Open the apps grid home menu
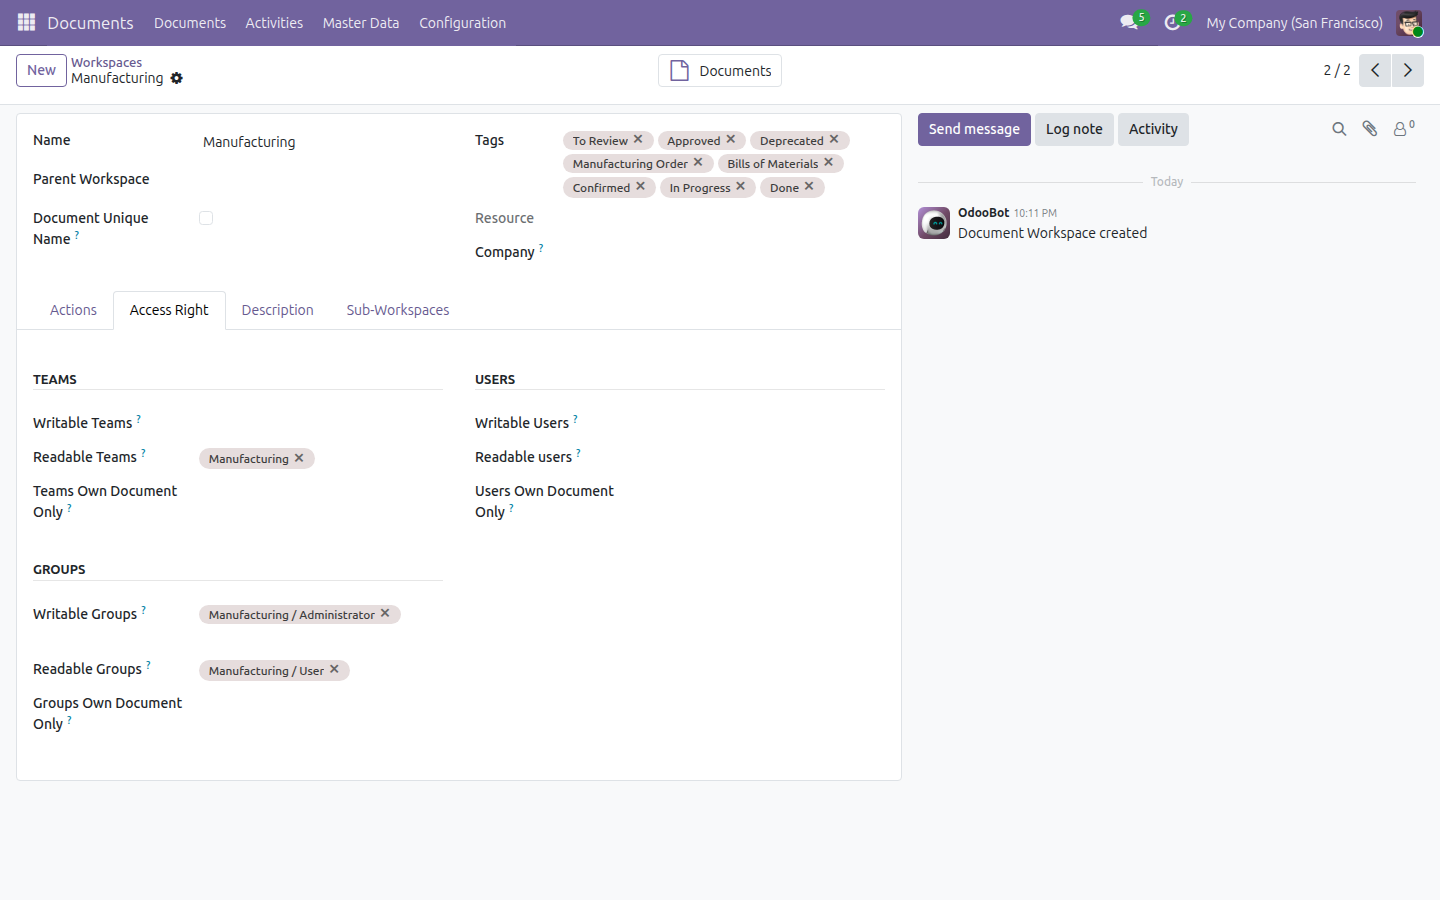 [x=26, y=22]
